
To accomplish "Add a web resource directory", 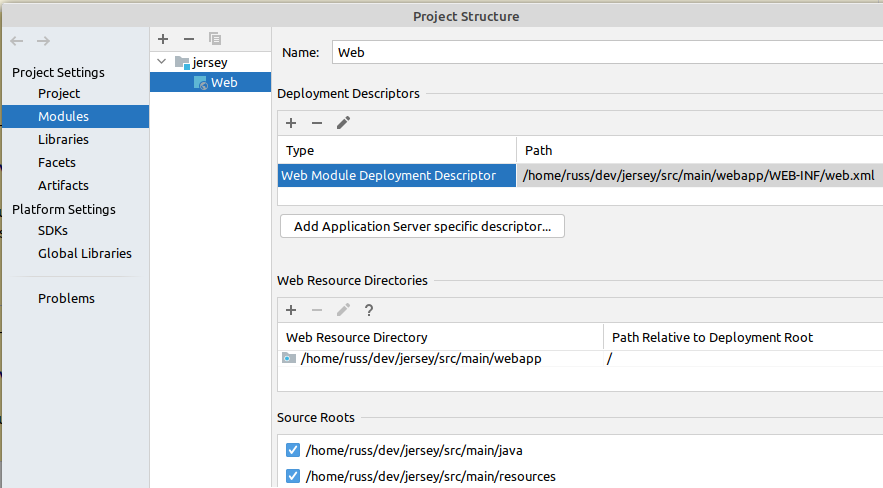I will tap(291, 310).
